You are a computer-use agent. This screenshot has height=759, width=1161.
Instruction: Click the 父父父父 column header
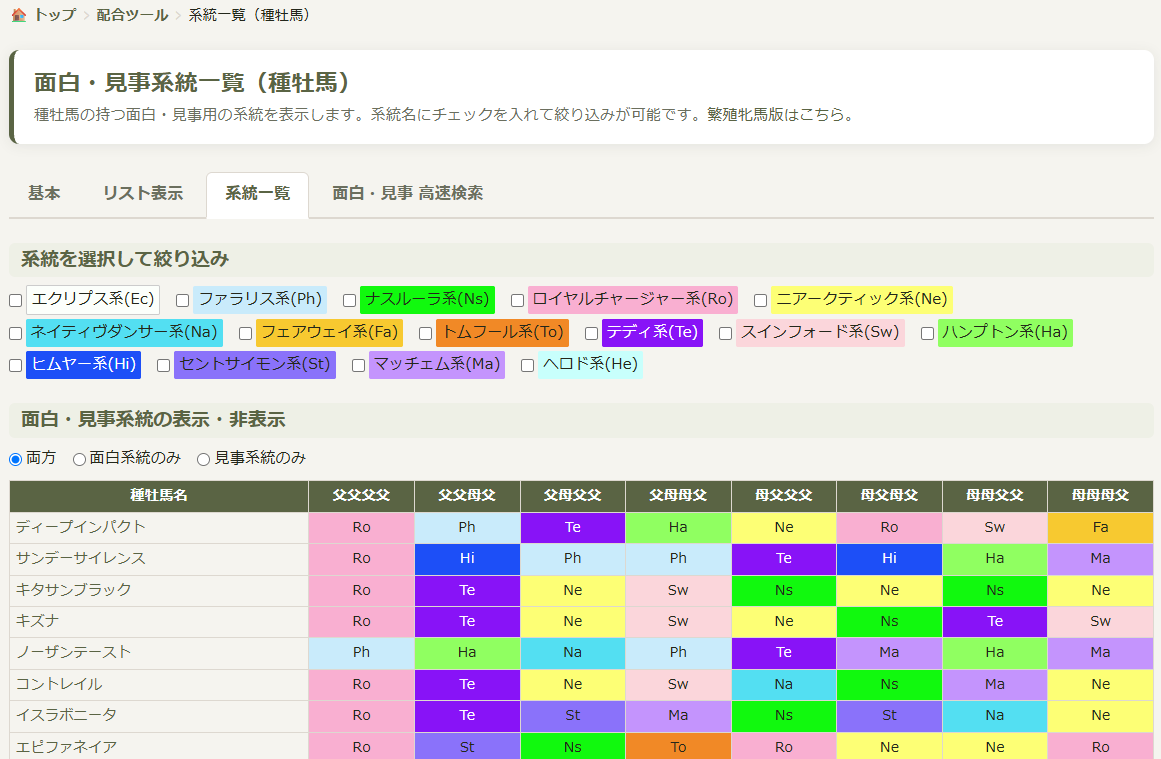(361, 495)
